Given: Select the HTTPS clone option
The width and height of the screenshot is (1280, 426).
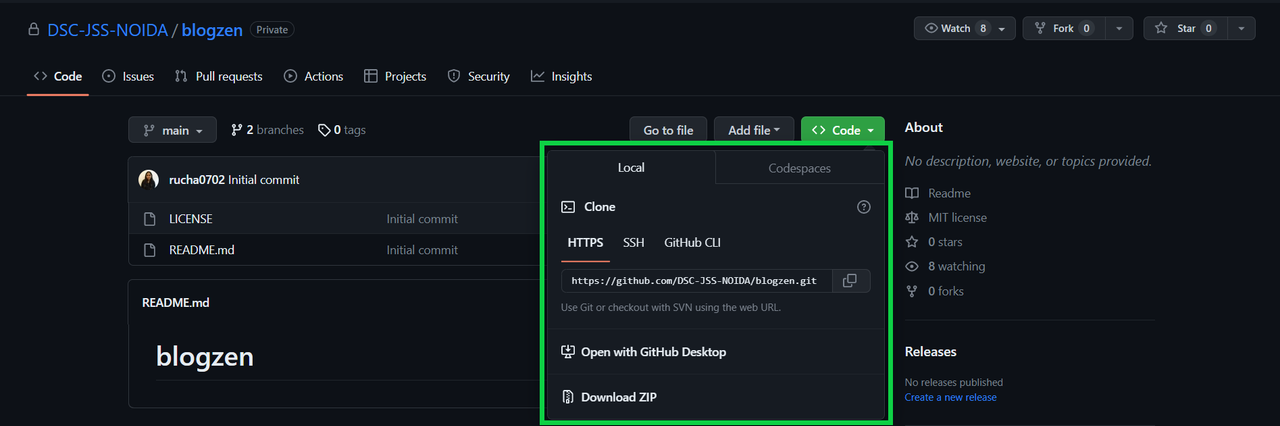Looking at the screenshot, I should click(x=585, y=243).
